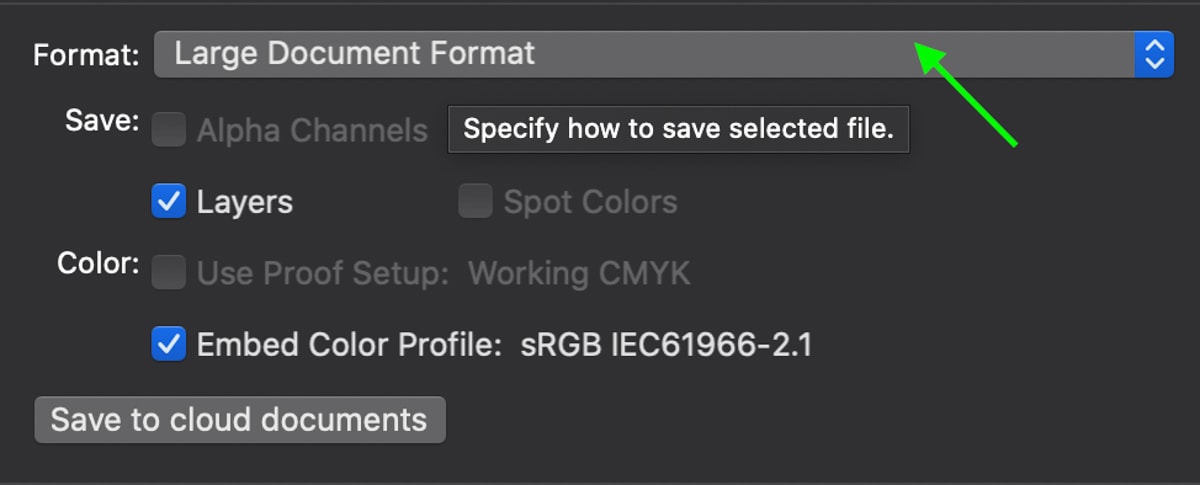Select the Large Document Format text
The width and height of the screenshot is (1200, 485).
click(355, 53)
